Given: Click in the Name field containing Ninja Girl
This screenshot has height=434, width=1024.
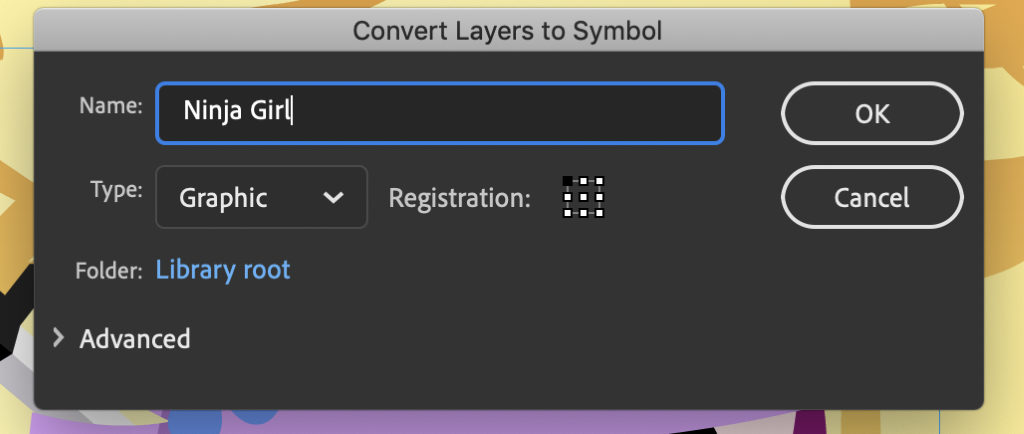Looking at the screenshot, I should 440,113.
